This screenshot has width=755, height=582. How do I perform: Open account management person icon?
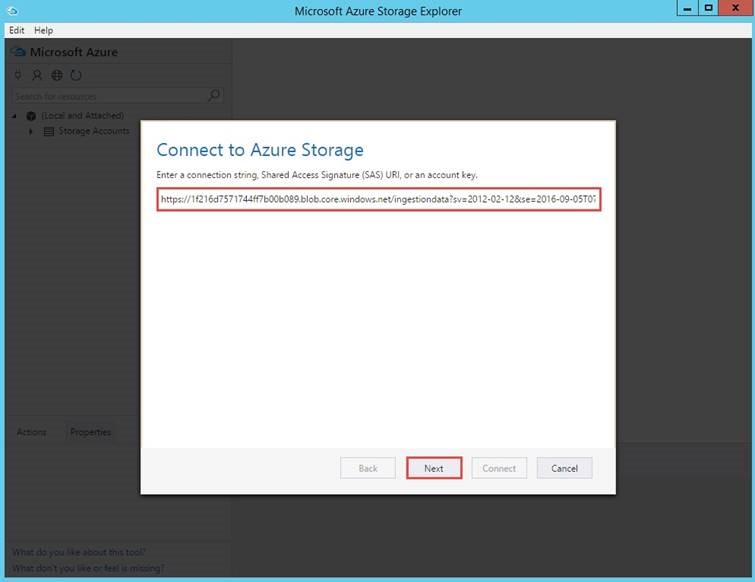(37, 75)
